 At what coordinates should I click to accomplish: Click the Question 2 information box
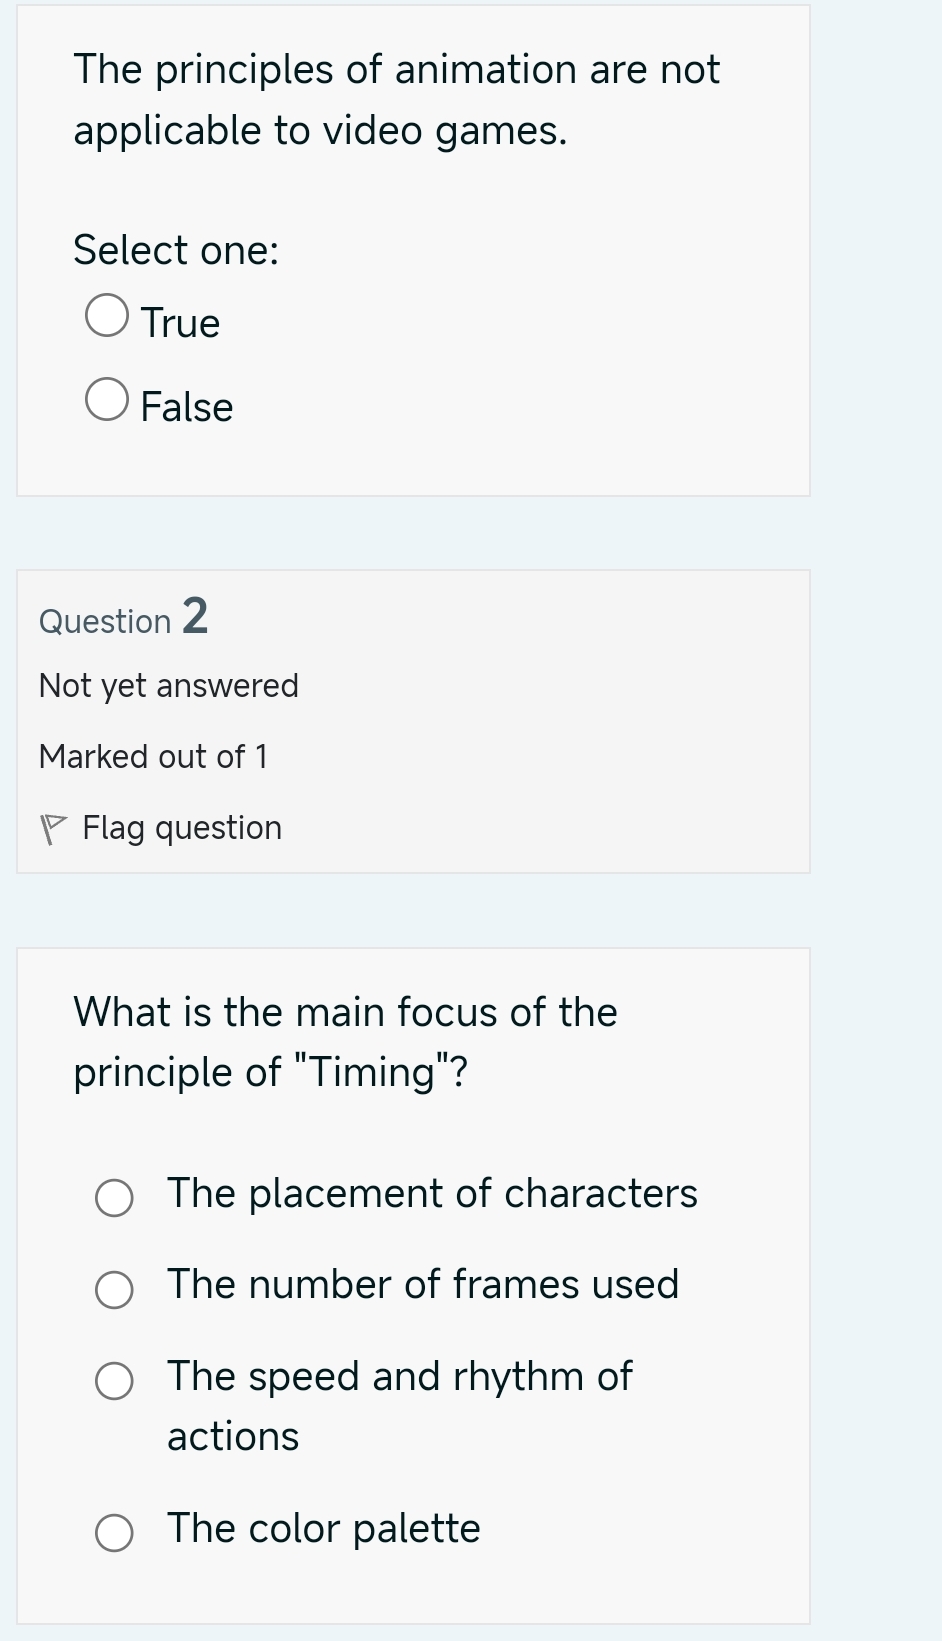(413, 720)
